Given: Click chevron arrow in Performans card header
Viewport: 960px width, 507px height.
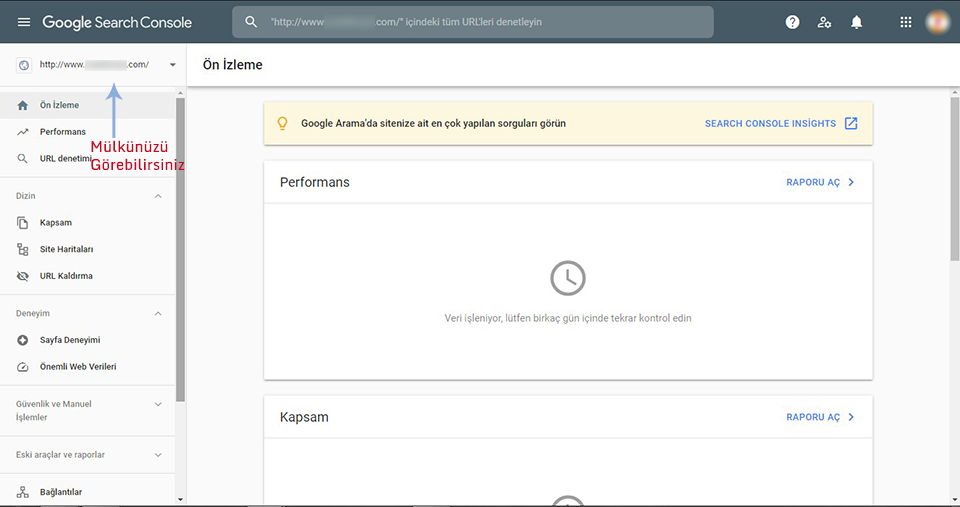Looking at the screenshot, I should point(851,182).
